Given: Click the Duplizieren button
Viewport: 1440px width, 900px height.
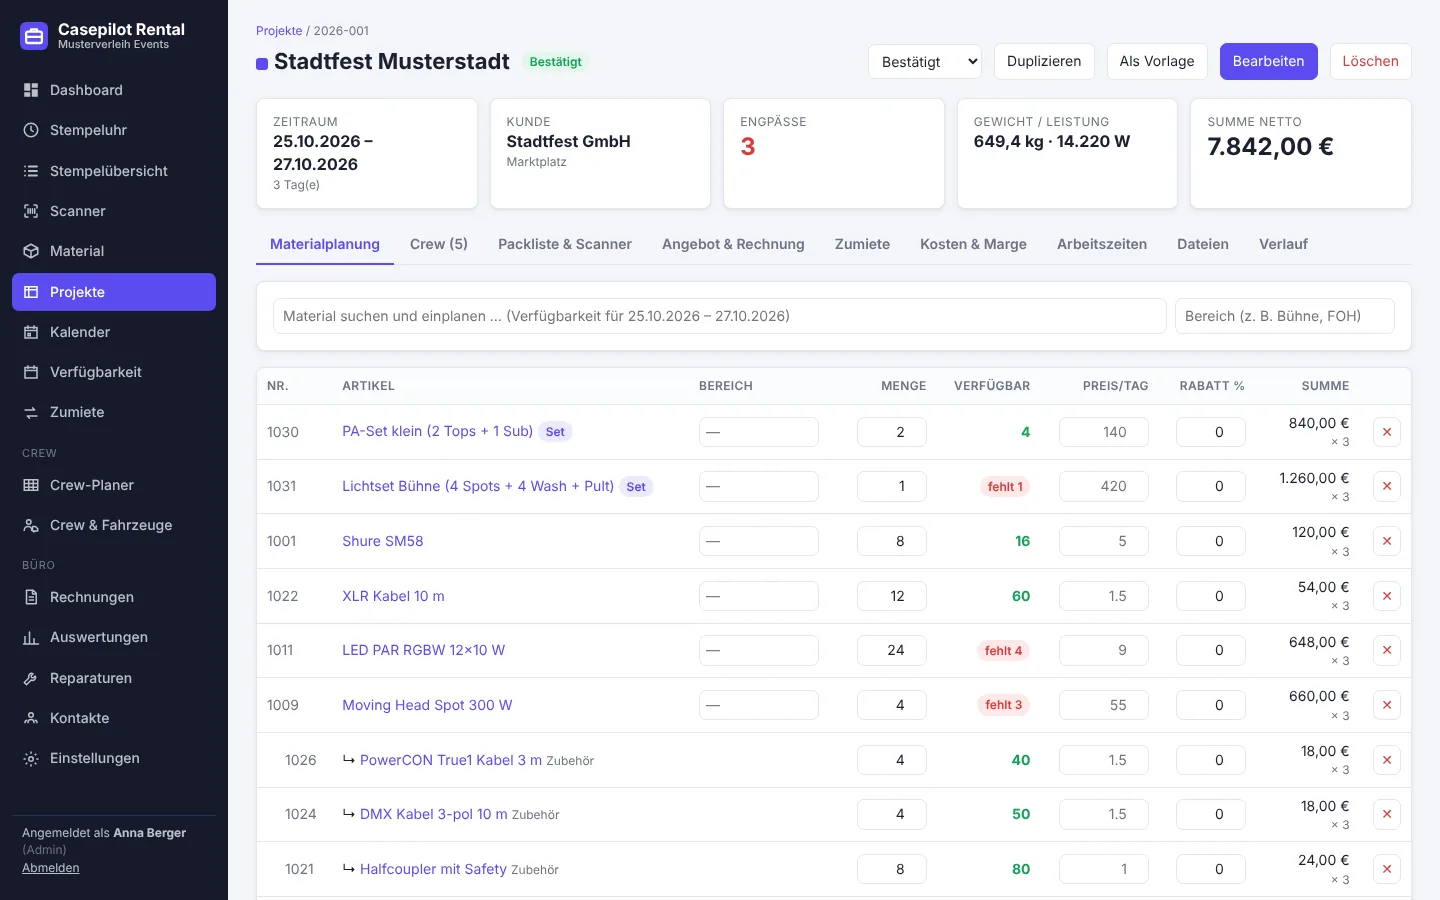Looking at the screenshot, I should click(1044, 61).
